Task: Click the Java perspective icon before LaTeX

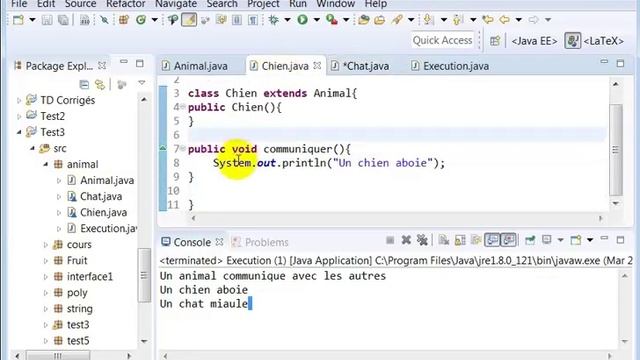Action: [573, 41]
